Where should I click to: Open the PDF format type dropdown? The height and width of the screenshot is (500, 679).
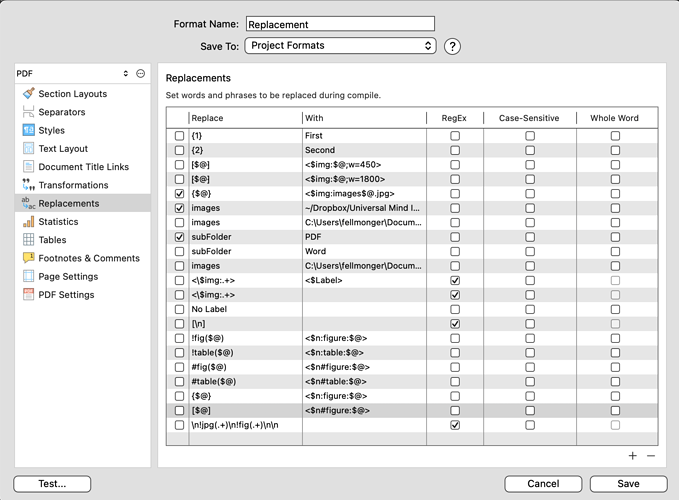73,74
